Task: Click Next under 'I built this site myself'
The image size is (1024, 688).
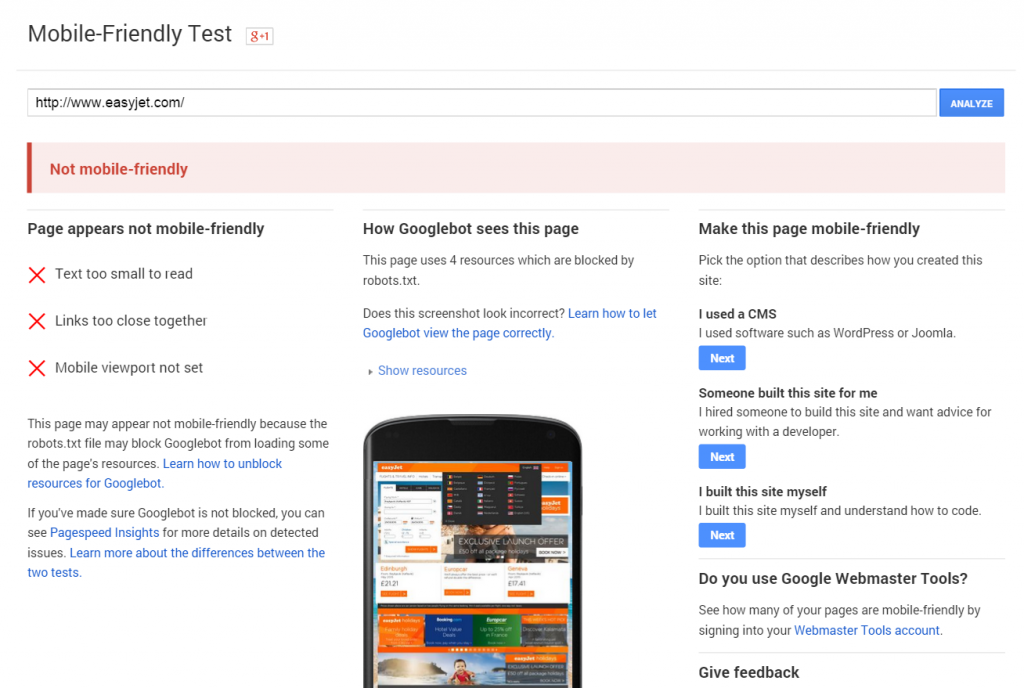Action: point(721,535)
